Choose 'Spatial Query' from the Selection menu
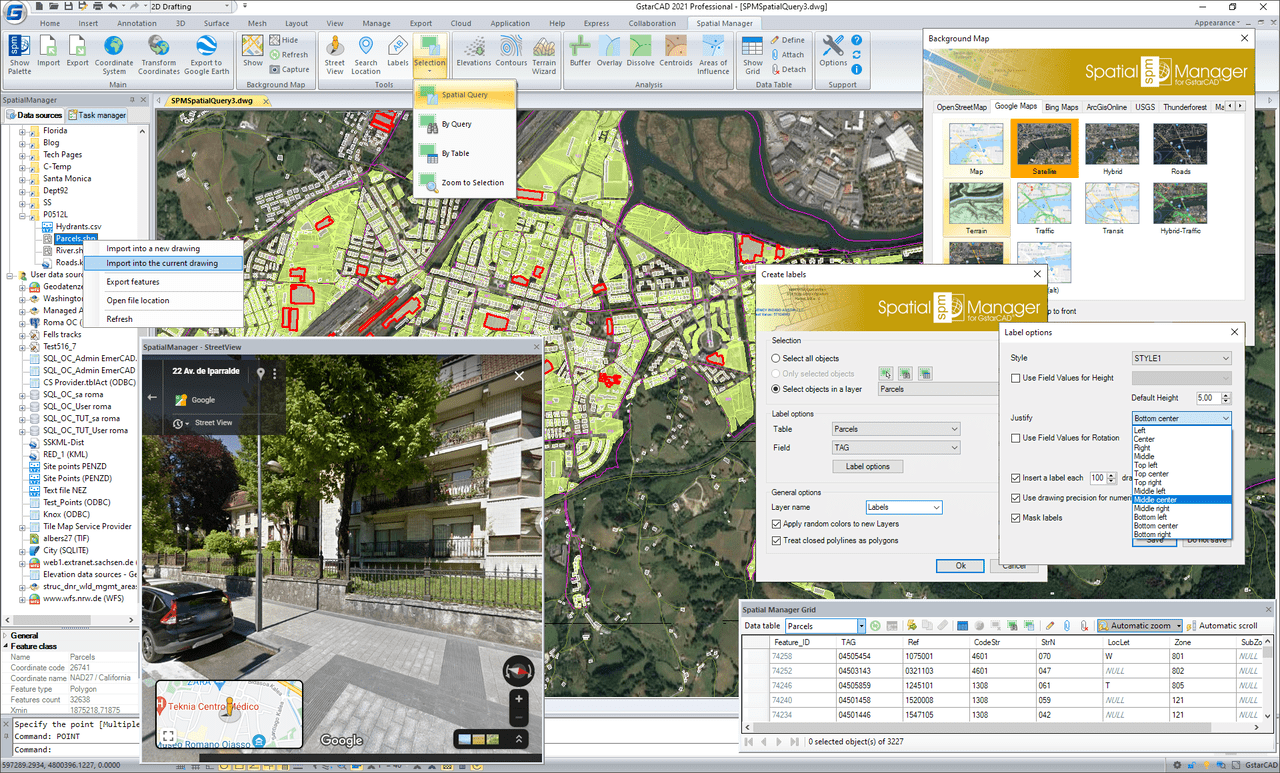The image size is (1280, 773). pyautogui.click(x=465, y=95)
